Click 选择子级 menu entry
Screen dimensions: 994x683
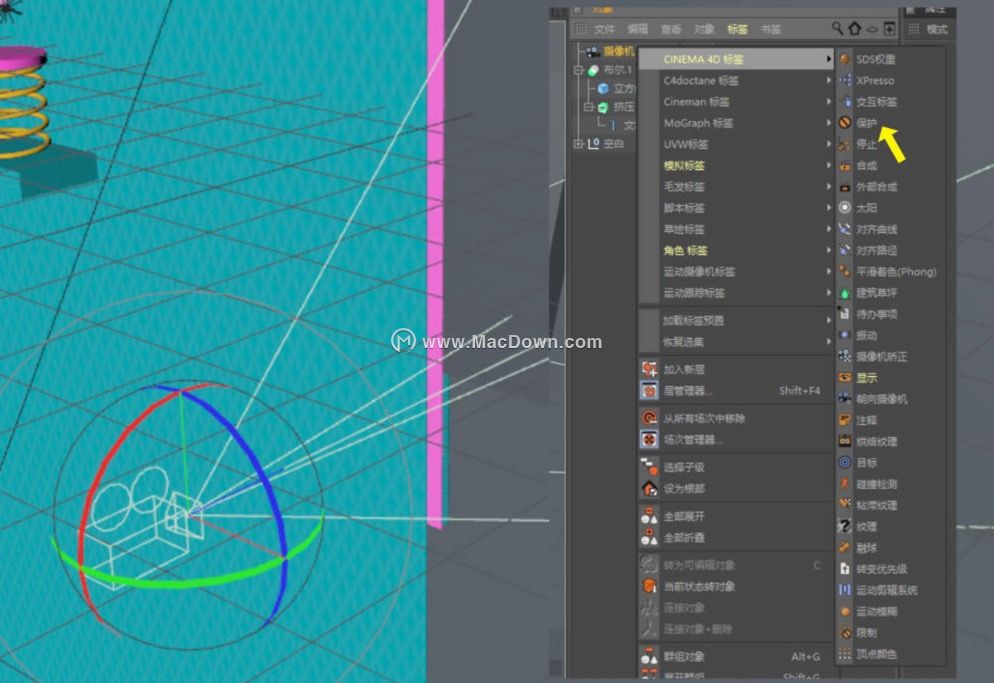(x=736, y=467)
